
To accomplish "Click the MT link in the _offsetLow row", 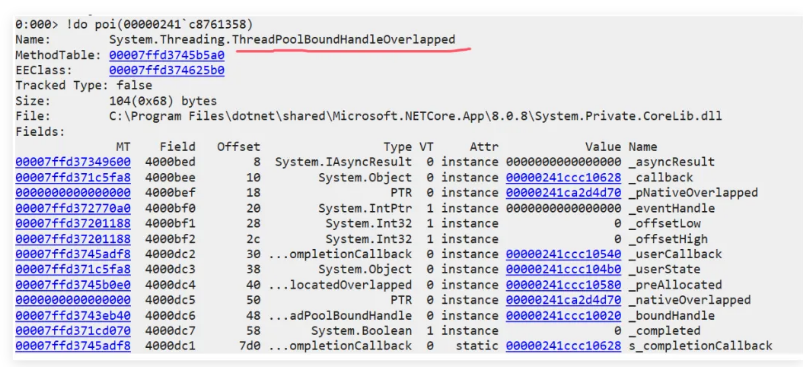I will (x=73, y=223).
